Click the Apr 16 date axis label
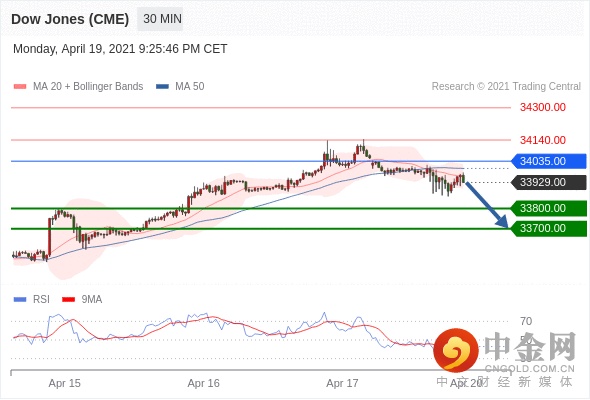Viewport: 590px width, 400px height. (x=203, y=383)
